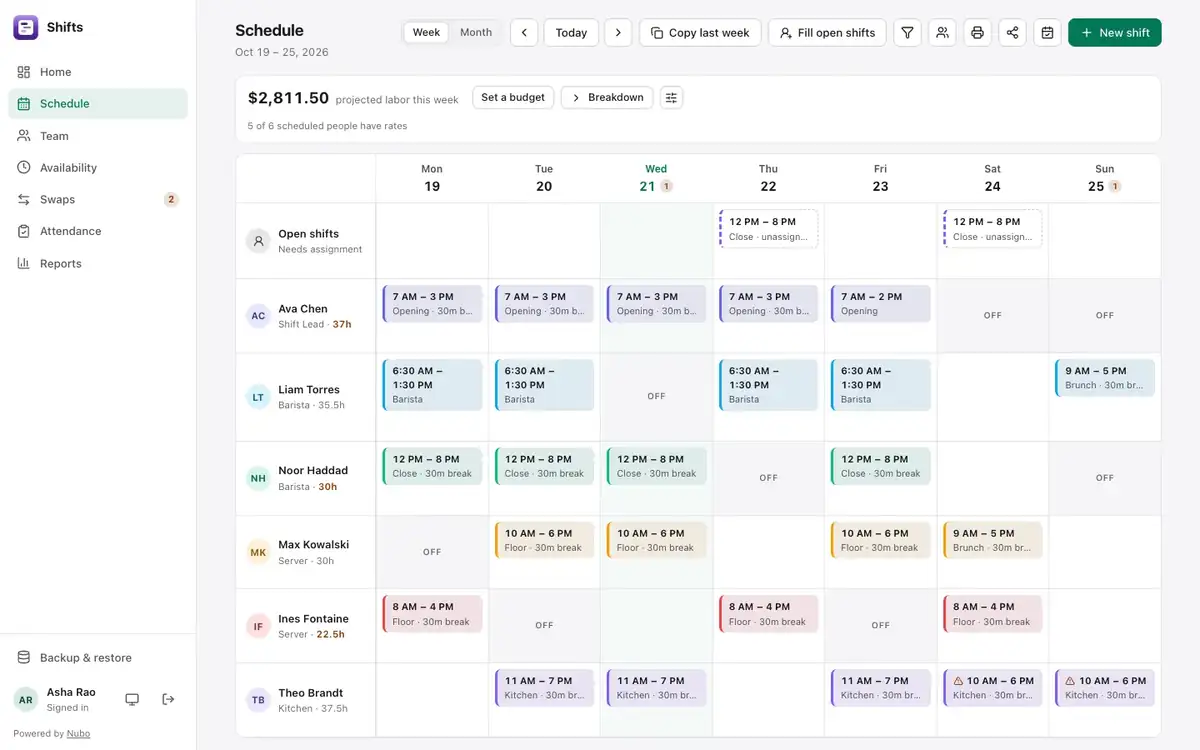
Task: Click the note badge on Wed 21
Action: point(666,186)
